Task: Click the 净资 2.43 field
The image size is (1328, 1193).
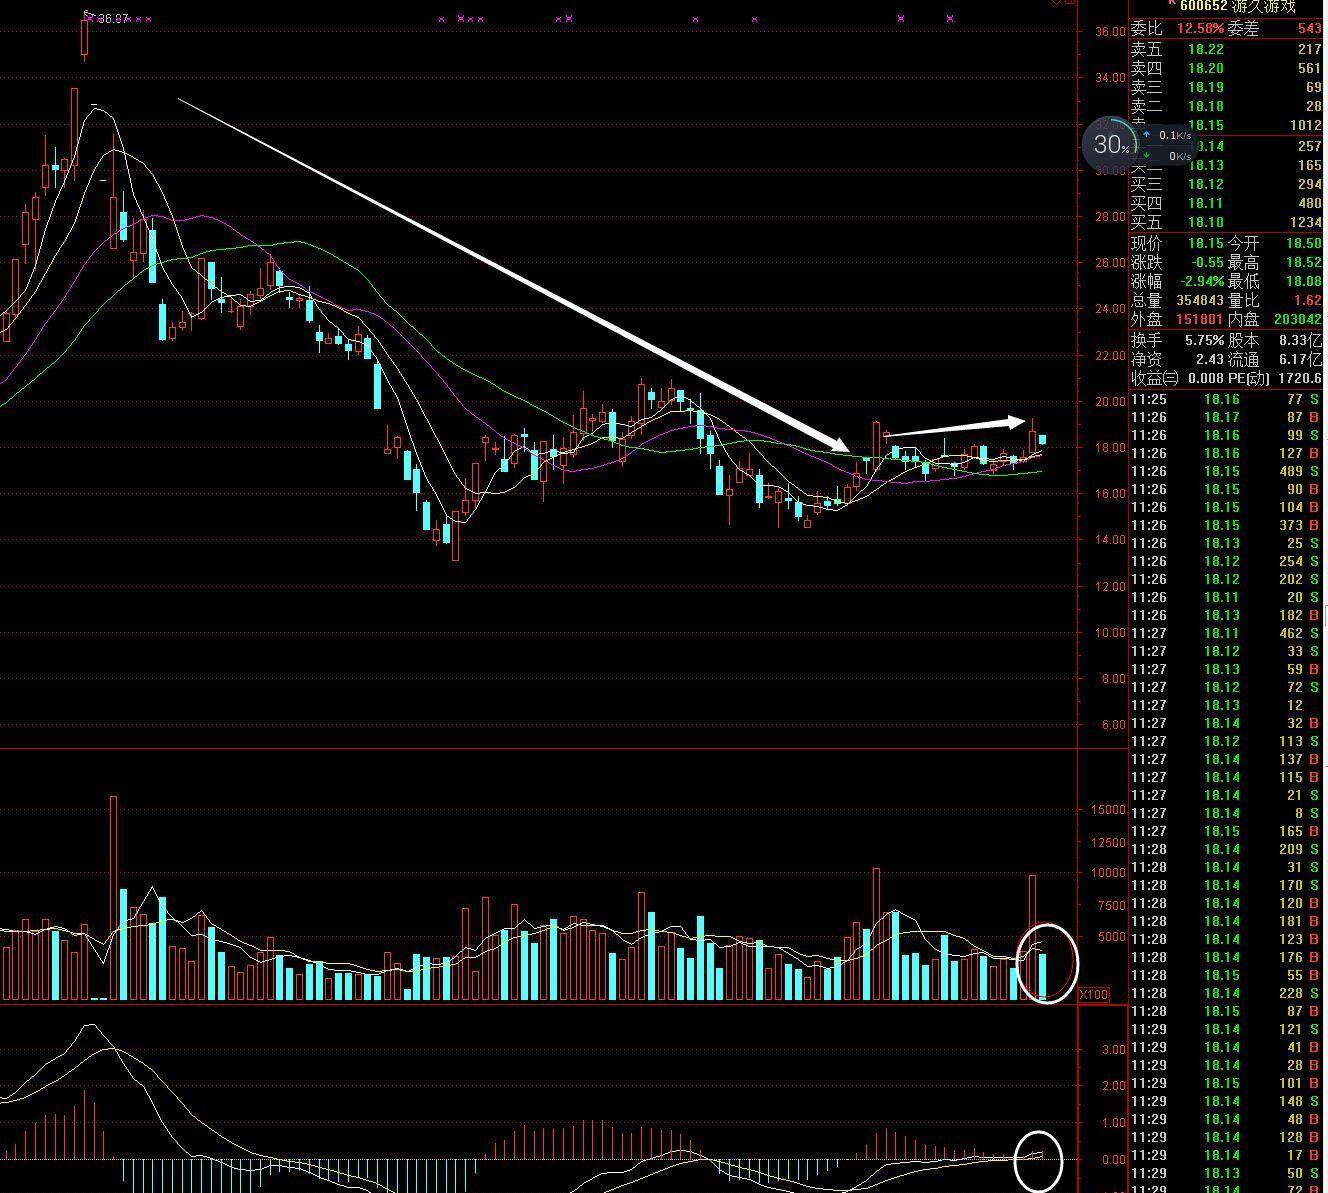Action: pyautogui.click(x=1177, y=359)
